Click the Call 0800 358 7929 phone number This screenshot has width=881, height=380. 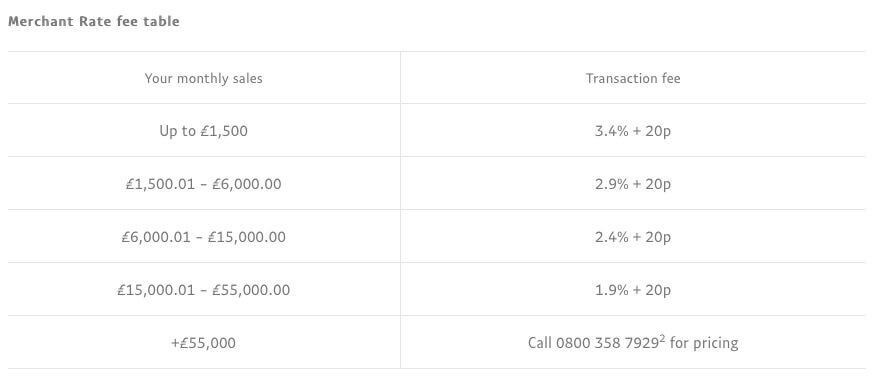click(593, 342)
